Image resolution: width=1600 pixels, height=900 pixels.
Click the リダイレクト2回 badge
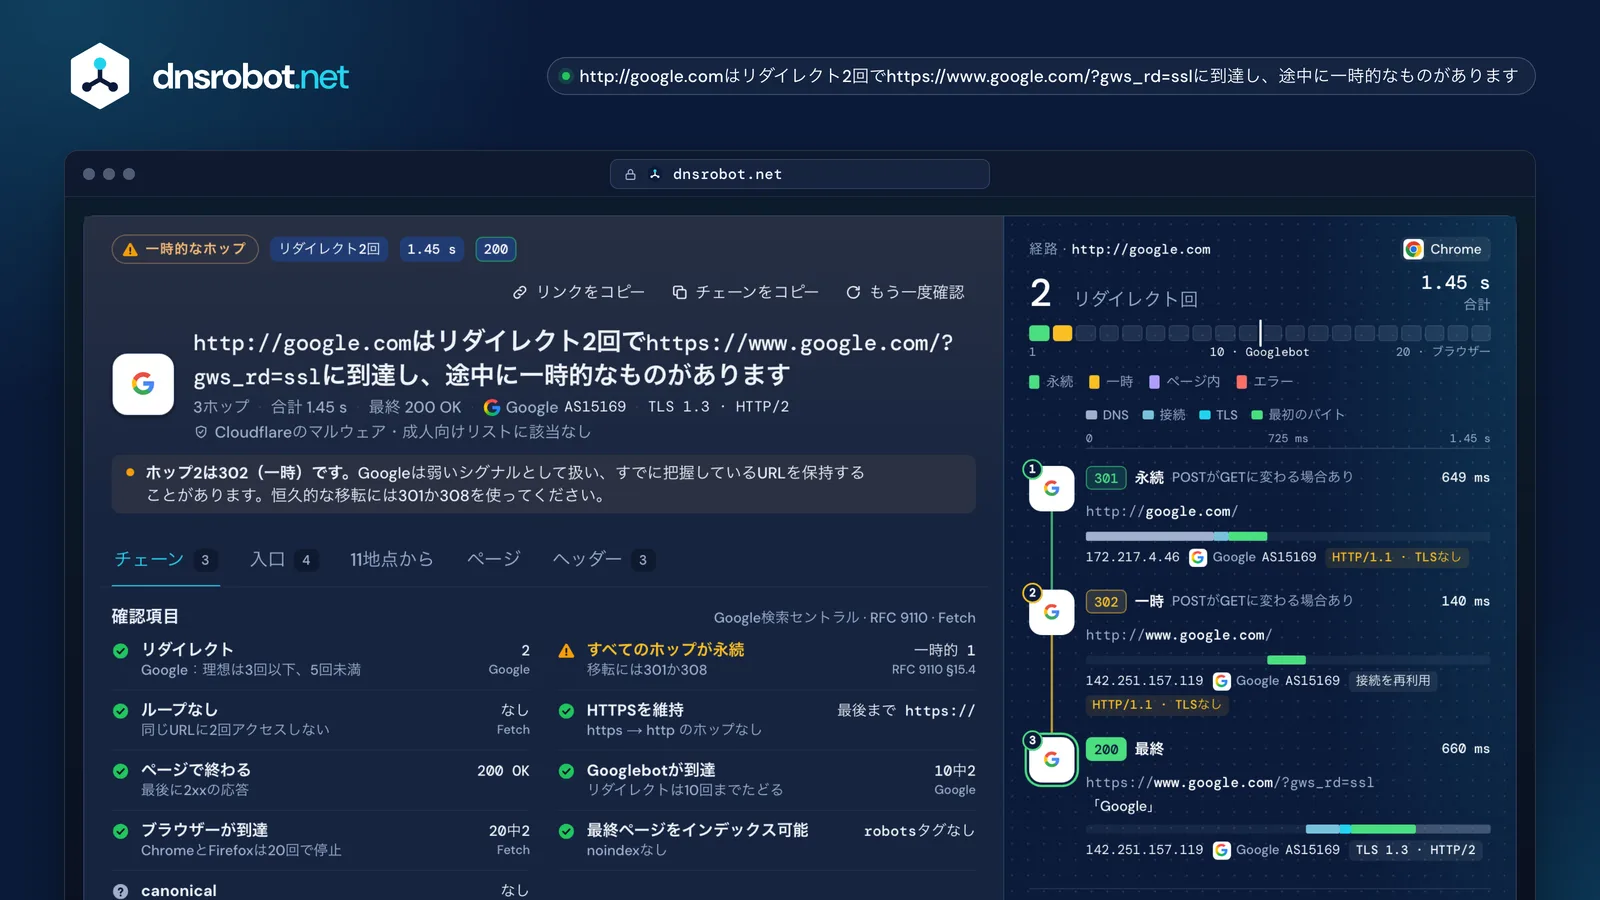tap(329, 249)
